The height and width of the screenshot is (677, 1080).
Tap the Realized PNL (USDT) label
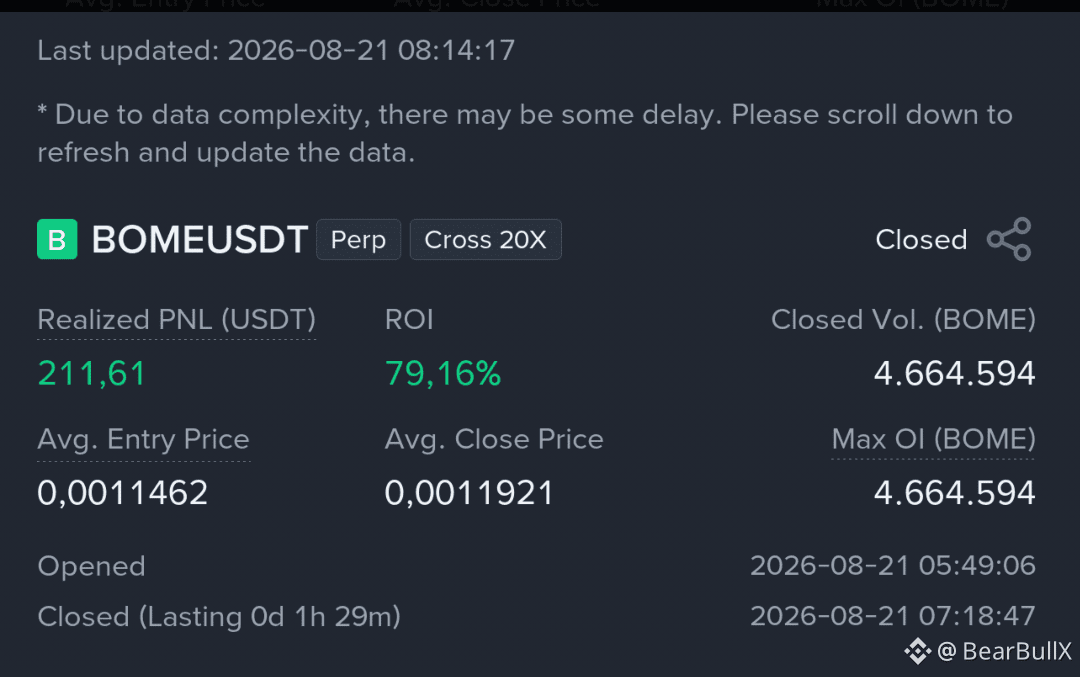(176, 320)
